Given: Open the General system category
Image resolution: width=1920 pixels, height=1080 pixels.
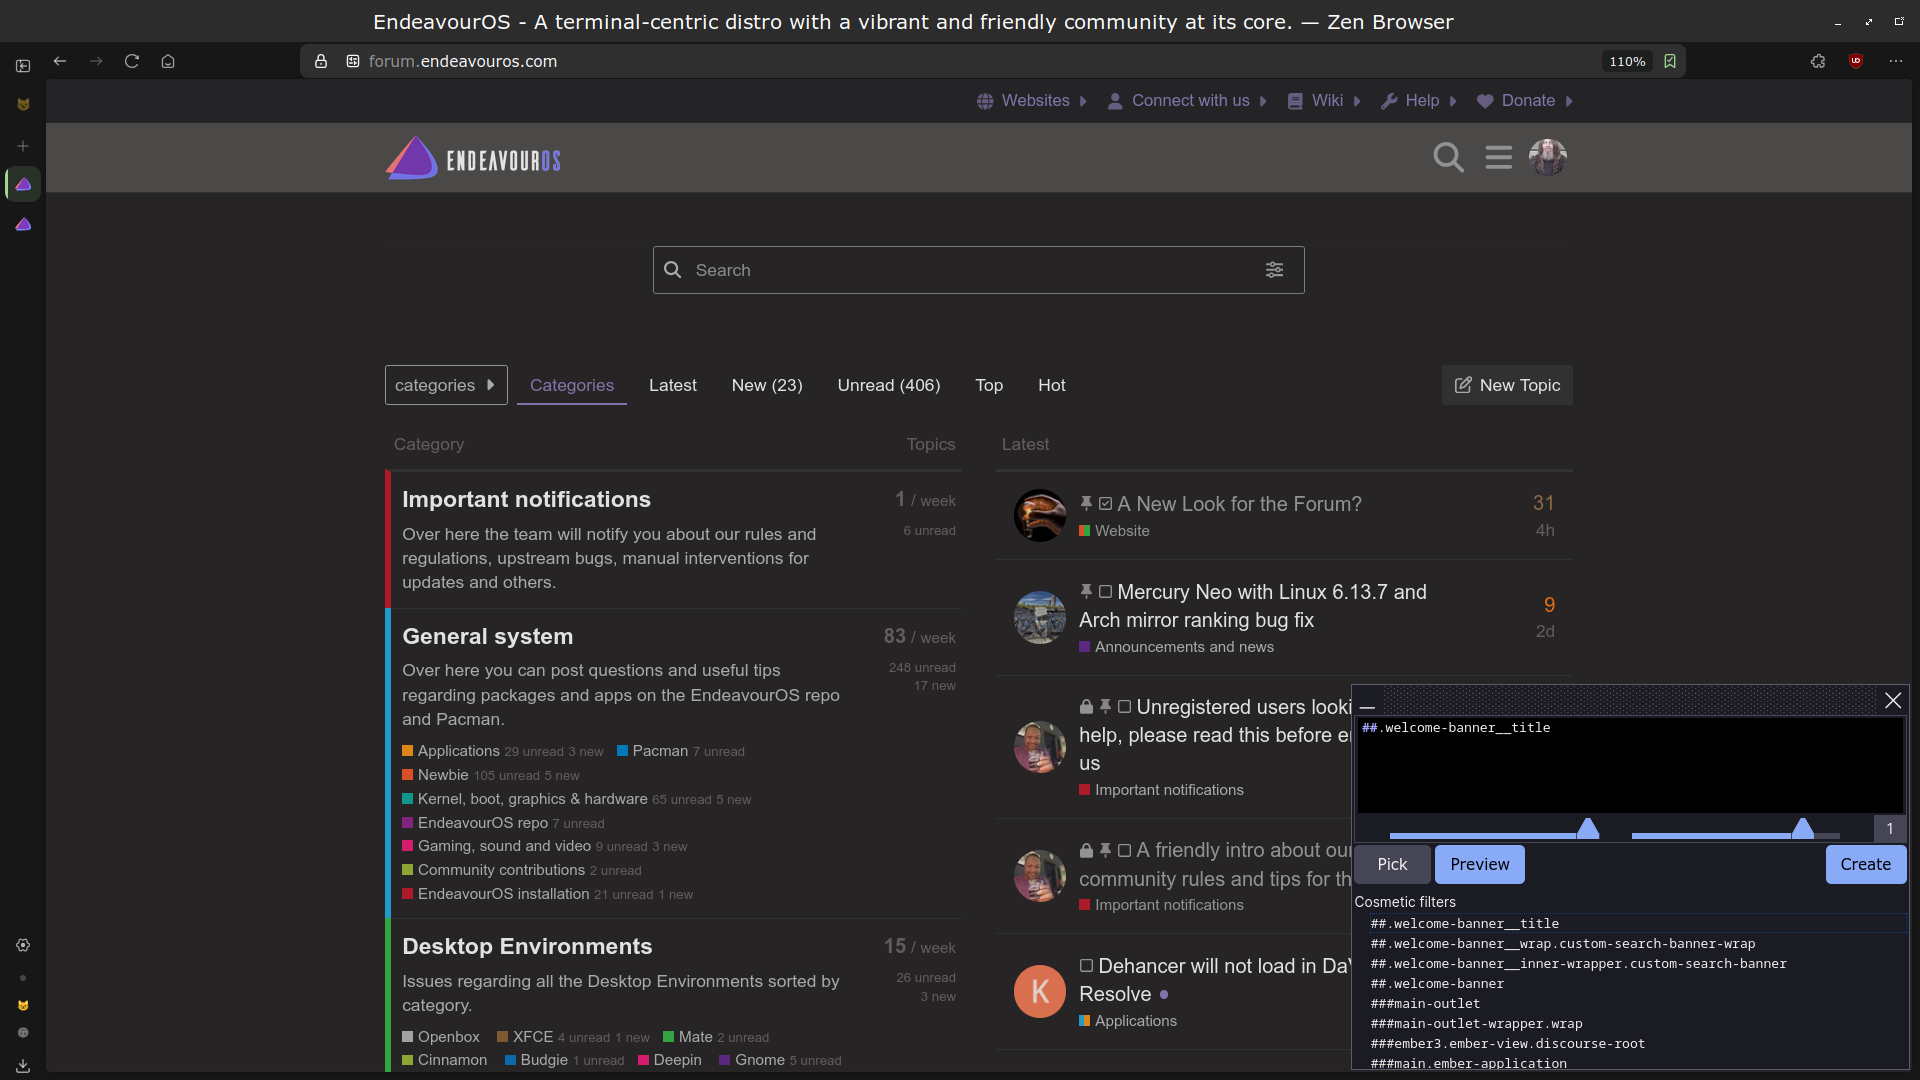Looking at the screenshot, I should 488,636.
